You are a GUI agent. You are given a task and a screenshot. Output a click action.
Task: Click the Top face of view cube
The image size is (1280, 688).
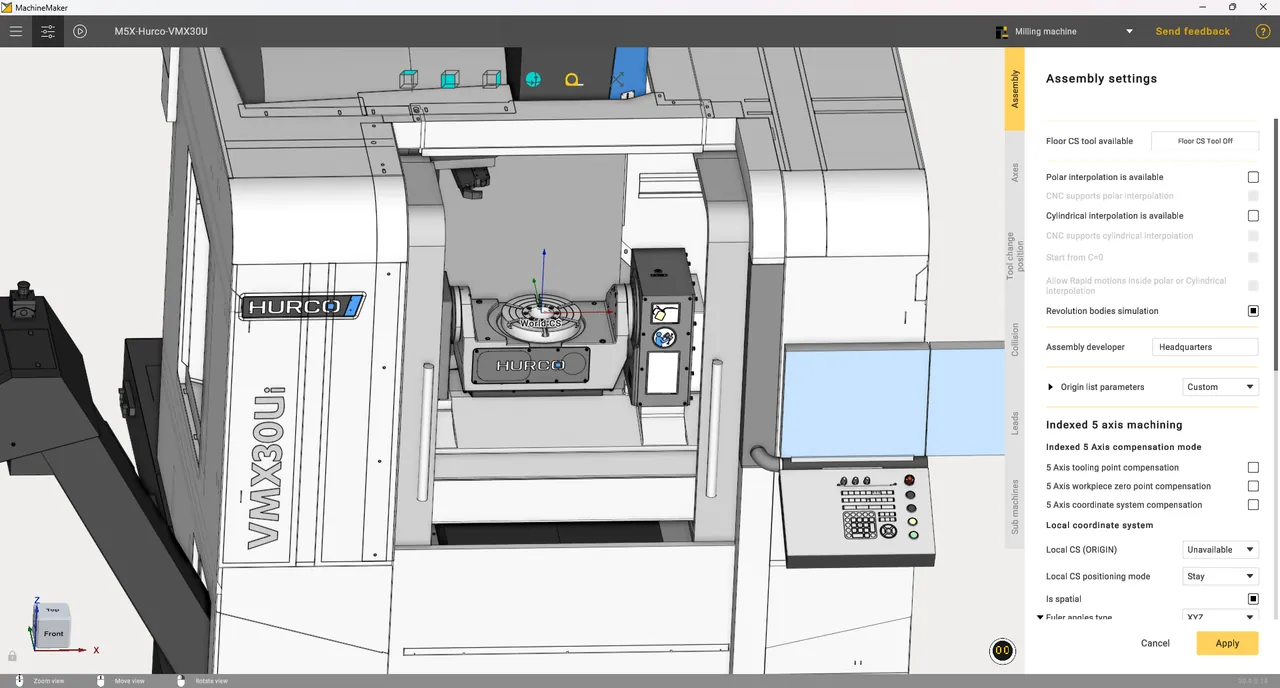coord(52,610)
